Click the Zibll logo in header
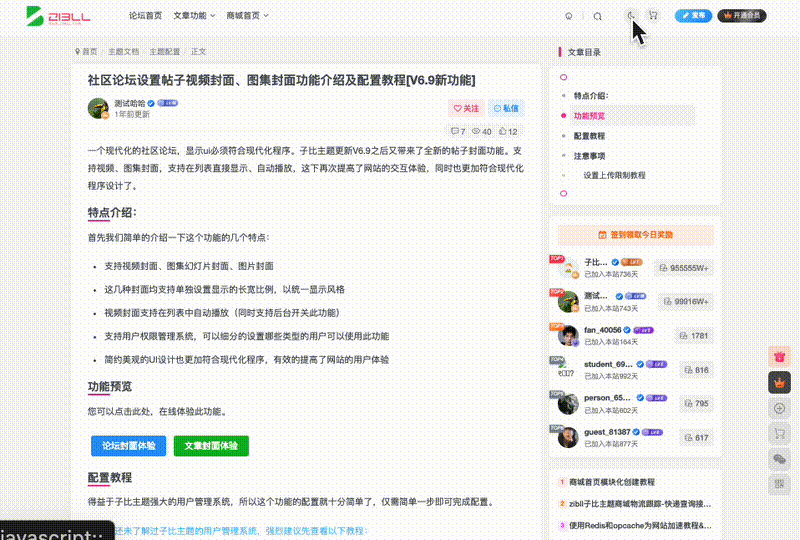This screenshot has width=800, height=540. [59, 16]
